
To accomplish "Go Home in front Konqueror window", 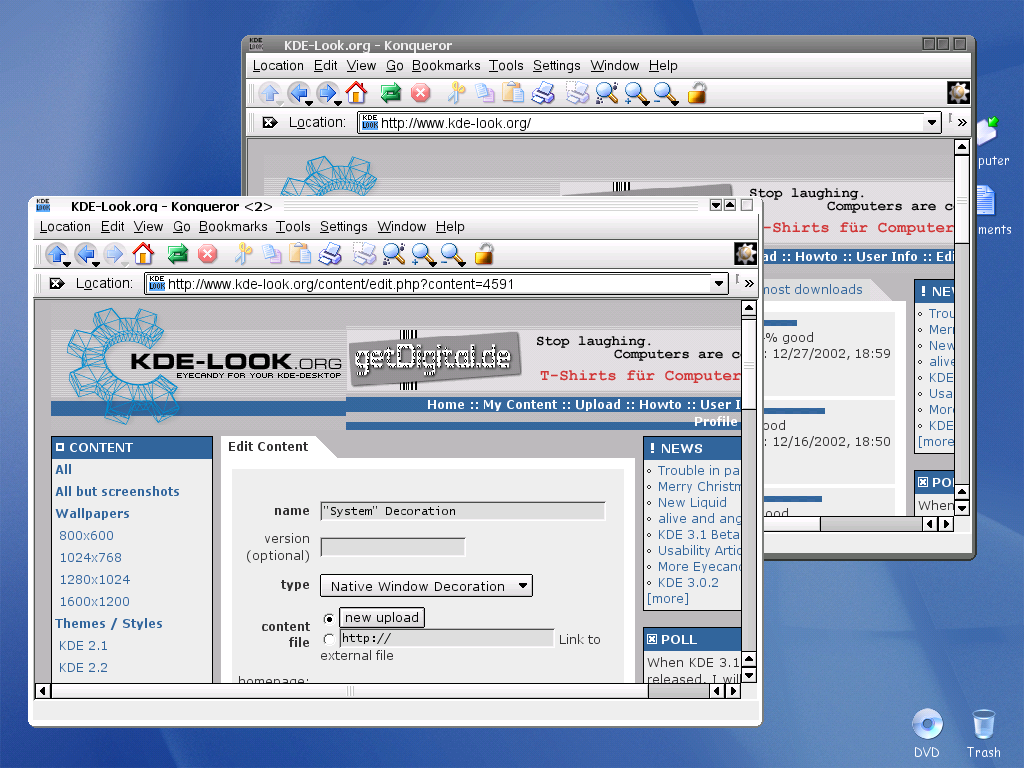I will [x=143, y=253].
